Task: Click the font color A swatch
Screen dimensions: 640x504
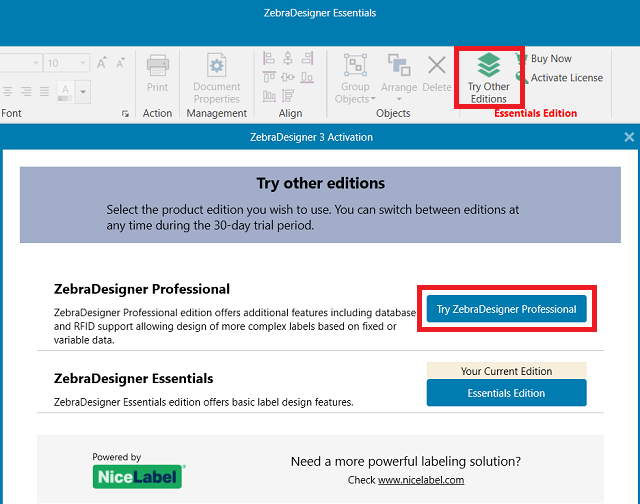Action: (65, 91)
